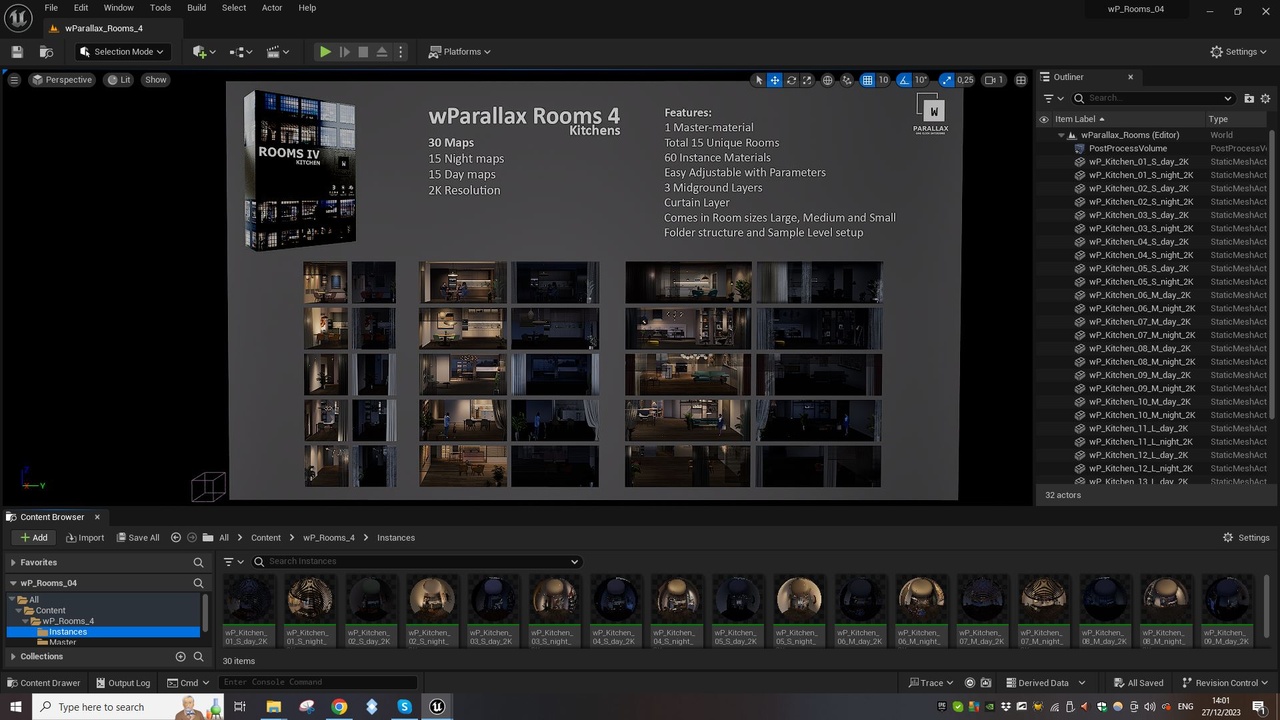Open the Content Browser asset filter menu
Image resolution: width=1280 pixels, height=720 pixels.
234,562
